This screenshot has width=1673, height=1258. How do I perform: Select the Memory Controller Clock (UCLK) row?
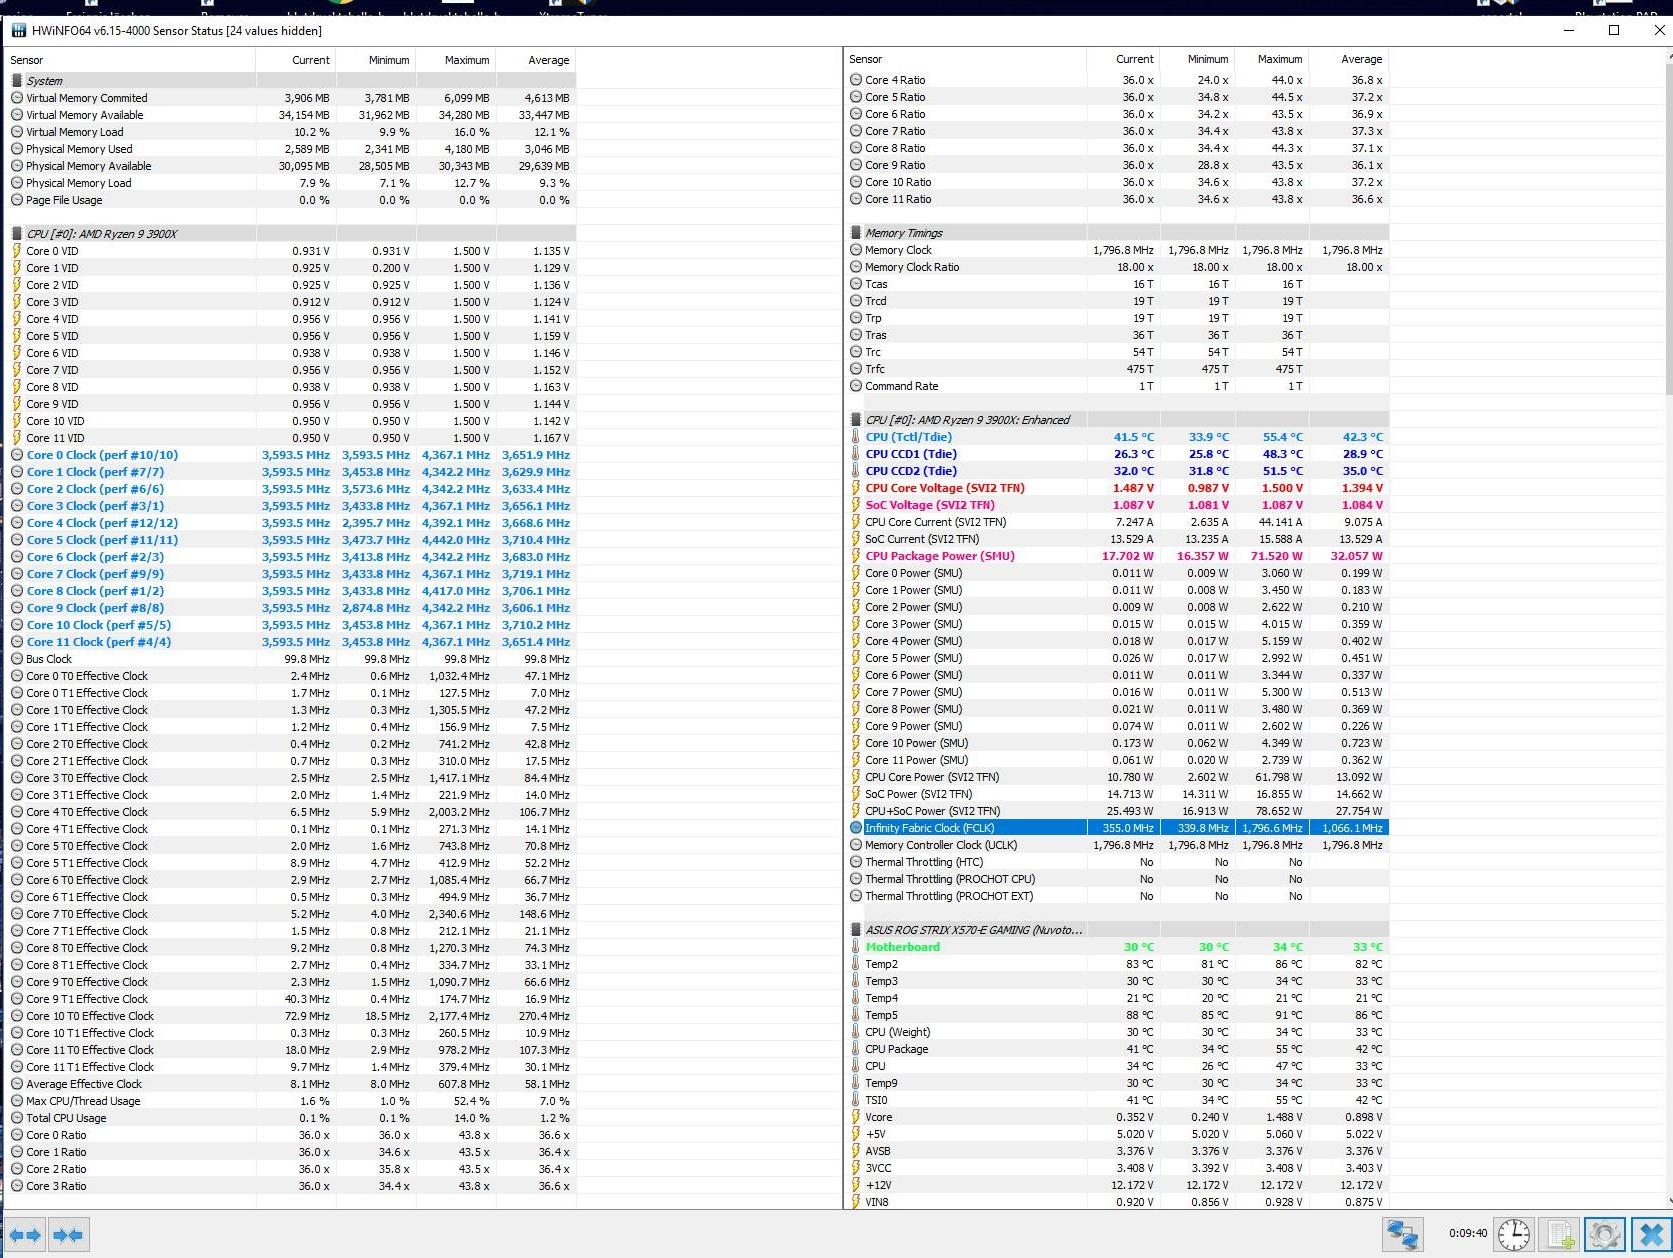pyautogui.click(x=1117, y=845)
